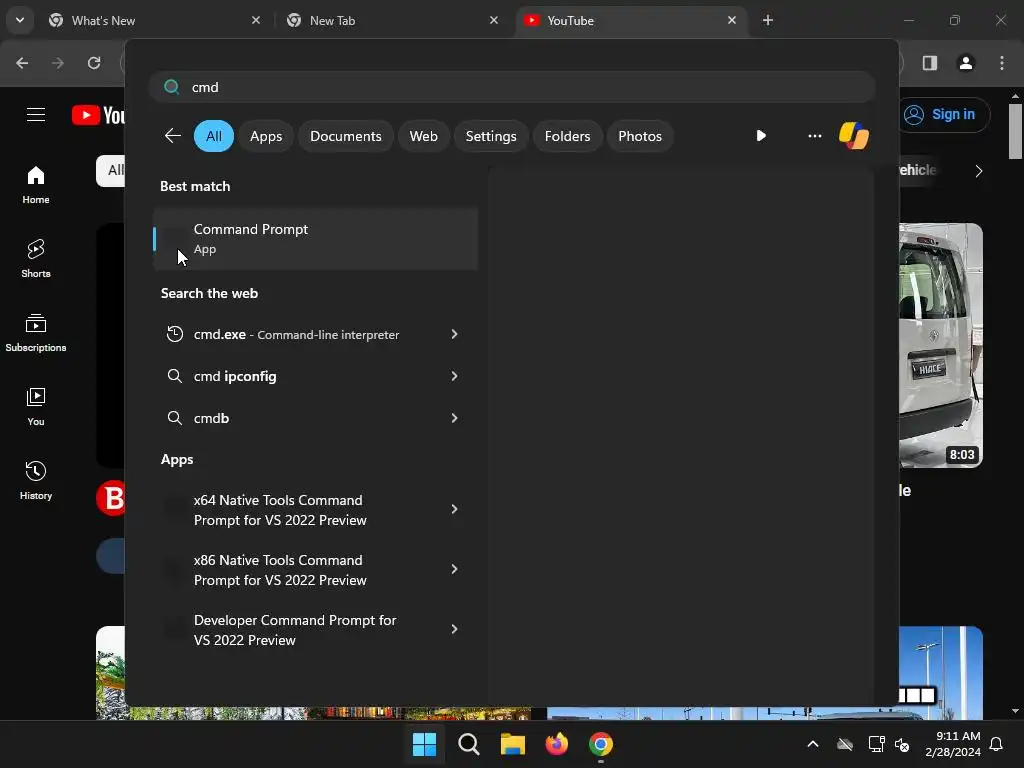Reload the YouTube page

pyautogui.click(x=94, y=63)
